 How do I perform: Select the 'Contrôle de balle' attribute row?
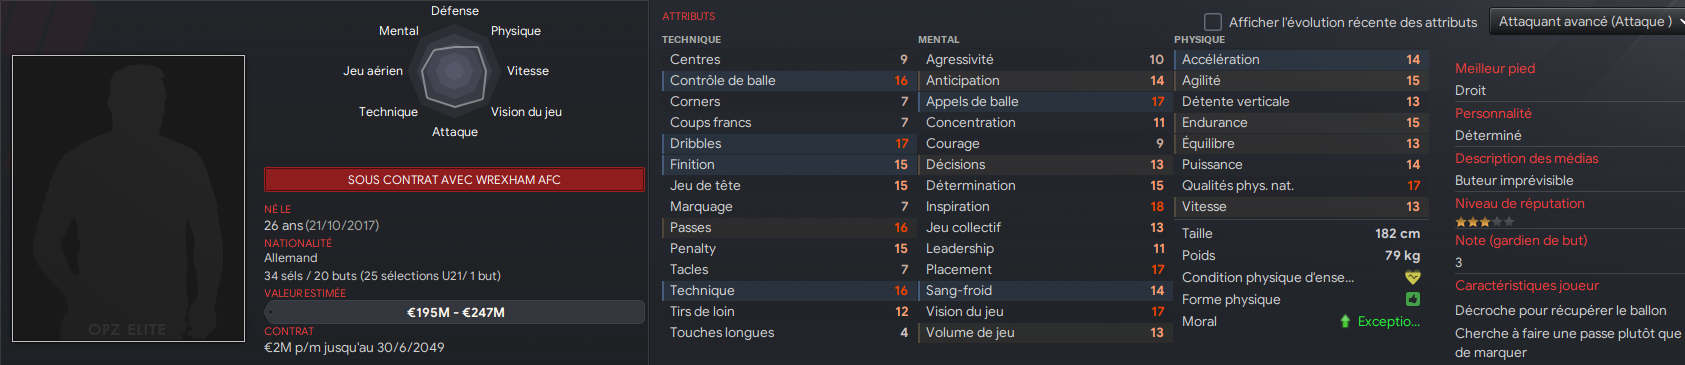788,81
